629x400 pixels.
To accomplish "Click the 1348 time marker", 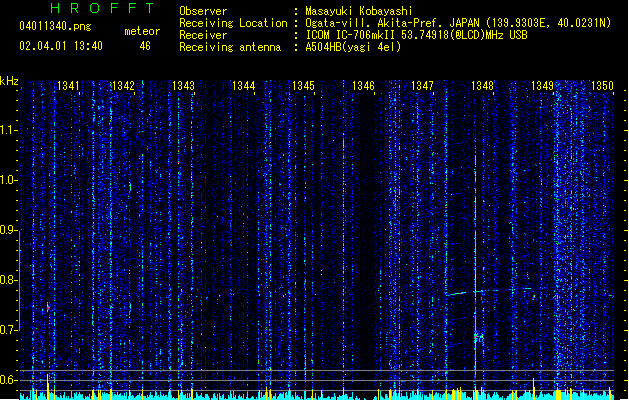I will 482,85.
